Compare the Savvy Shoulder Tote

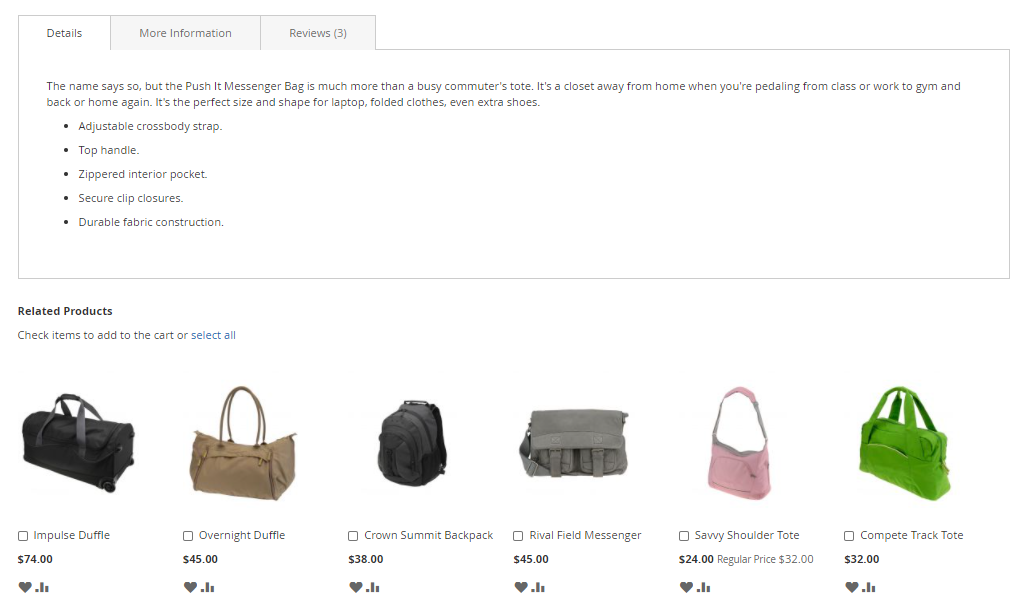point(703,587)
